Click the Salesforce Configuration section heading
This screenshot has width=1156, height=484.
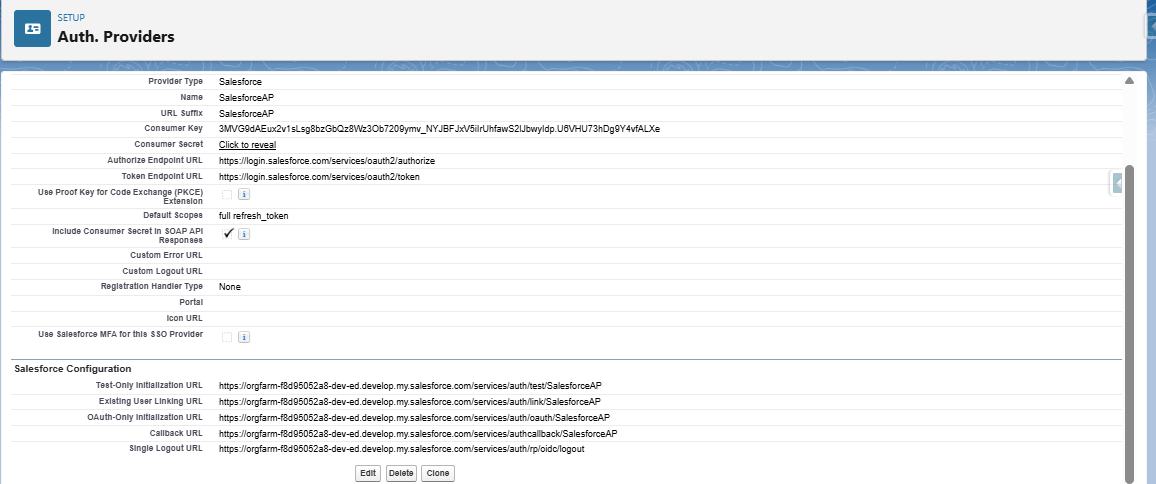point(73,368)
